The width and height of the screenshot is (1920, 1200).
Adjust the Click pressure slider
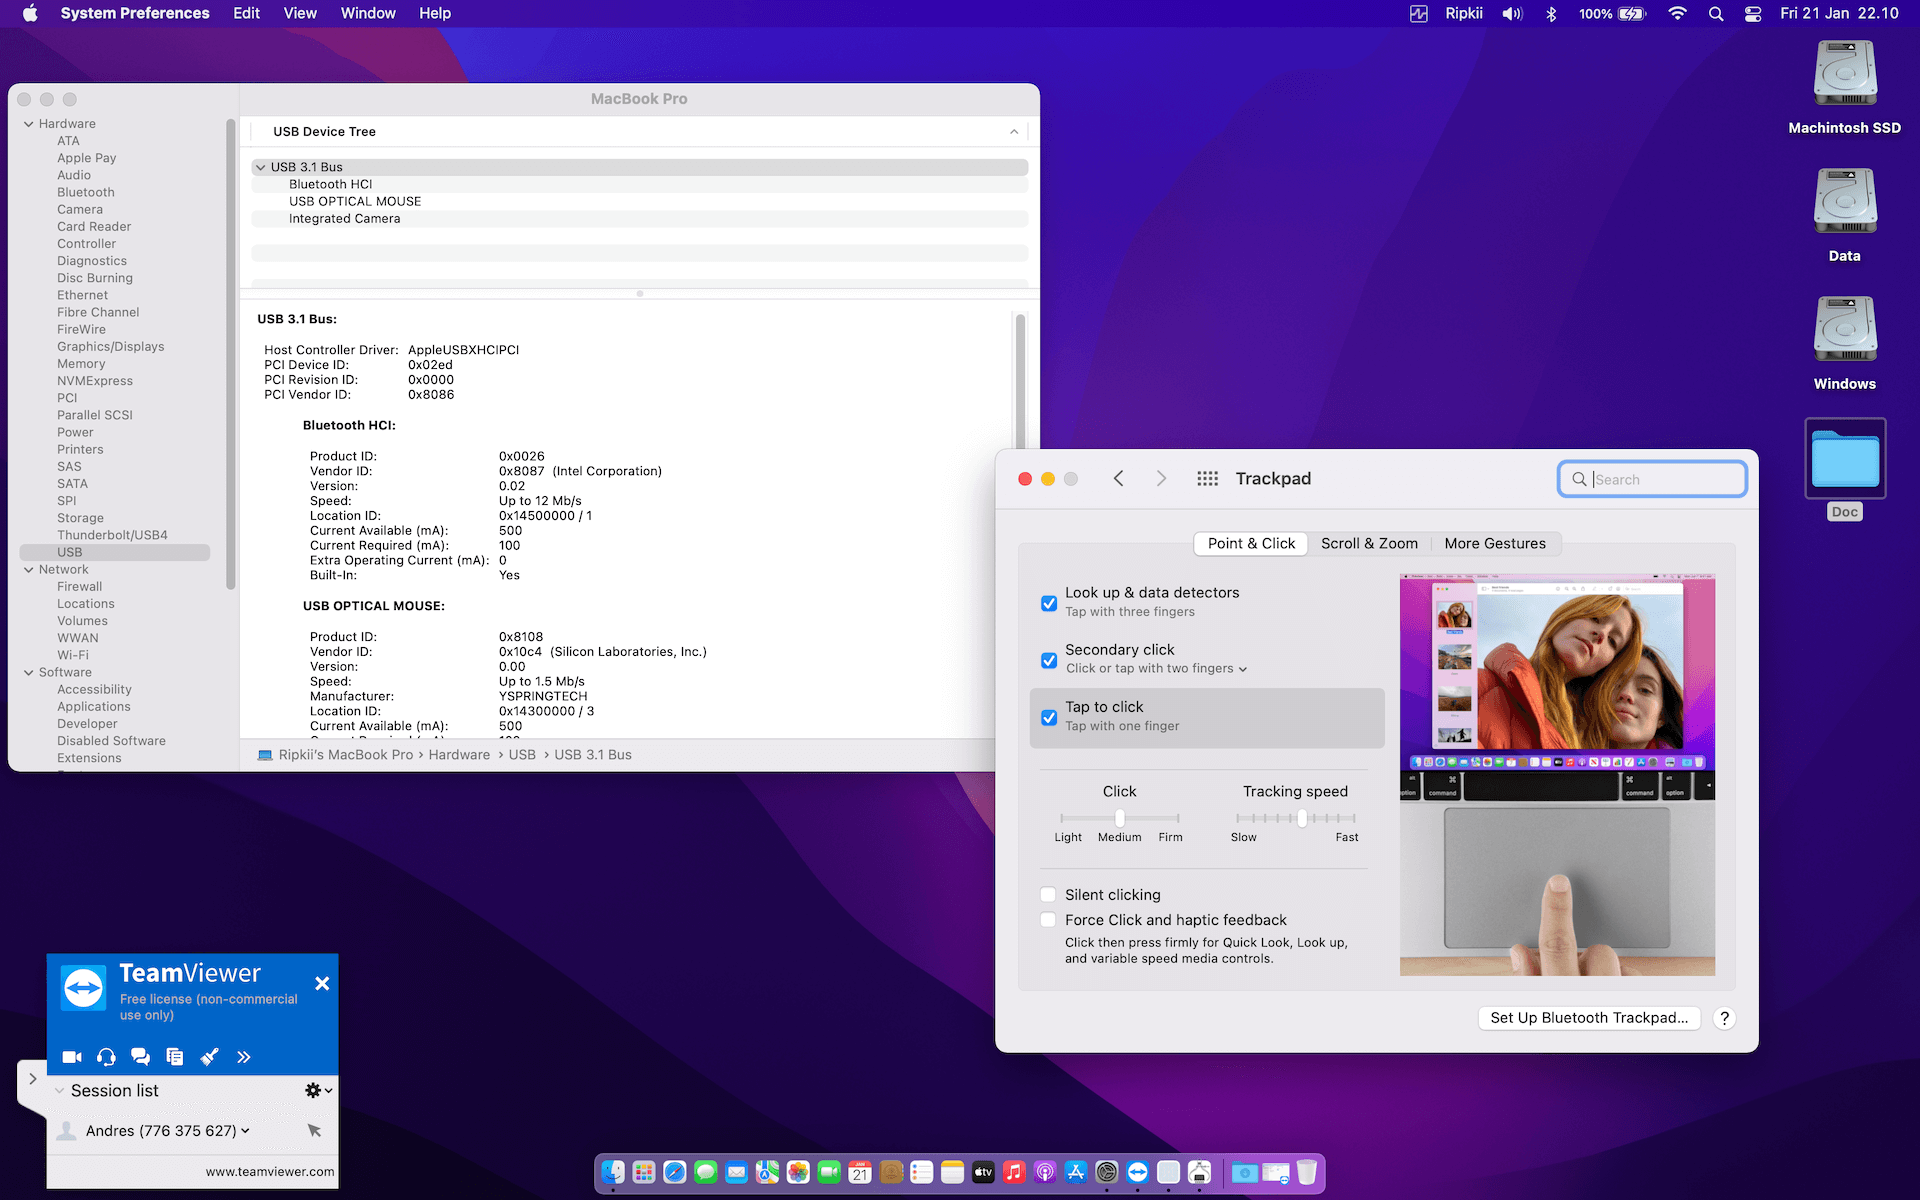pyautogui.click(x=1120, y=818)
